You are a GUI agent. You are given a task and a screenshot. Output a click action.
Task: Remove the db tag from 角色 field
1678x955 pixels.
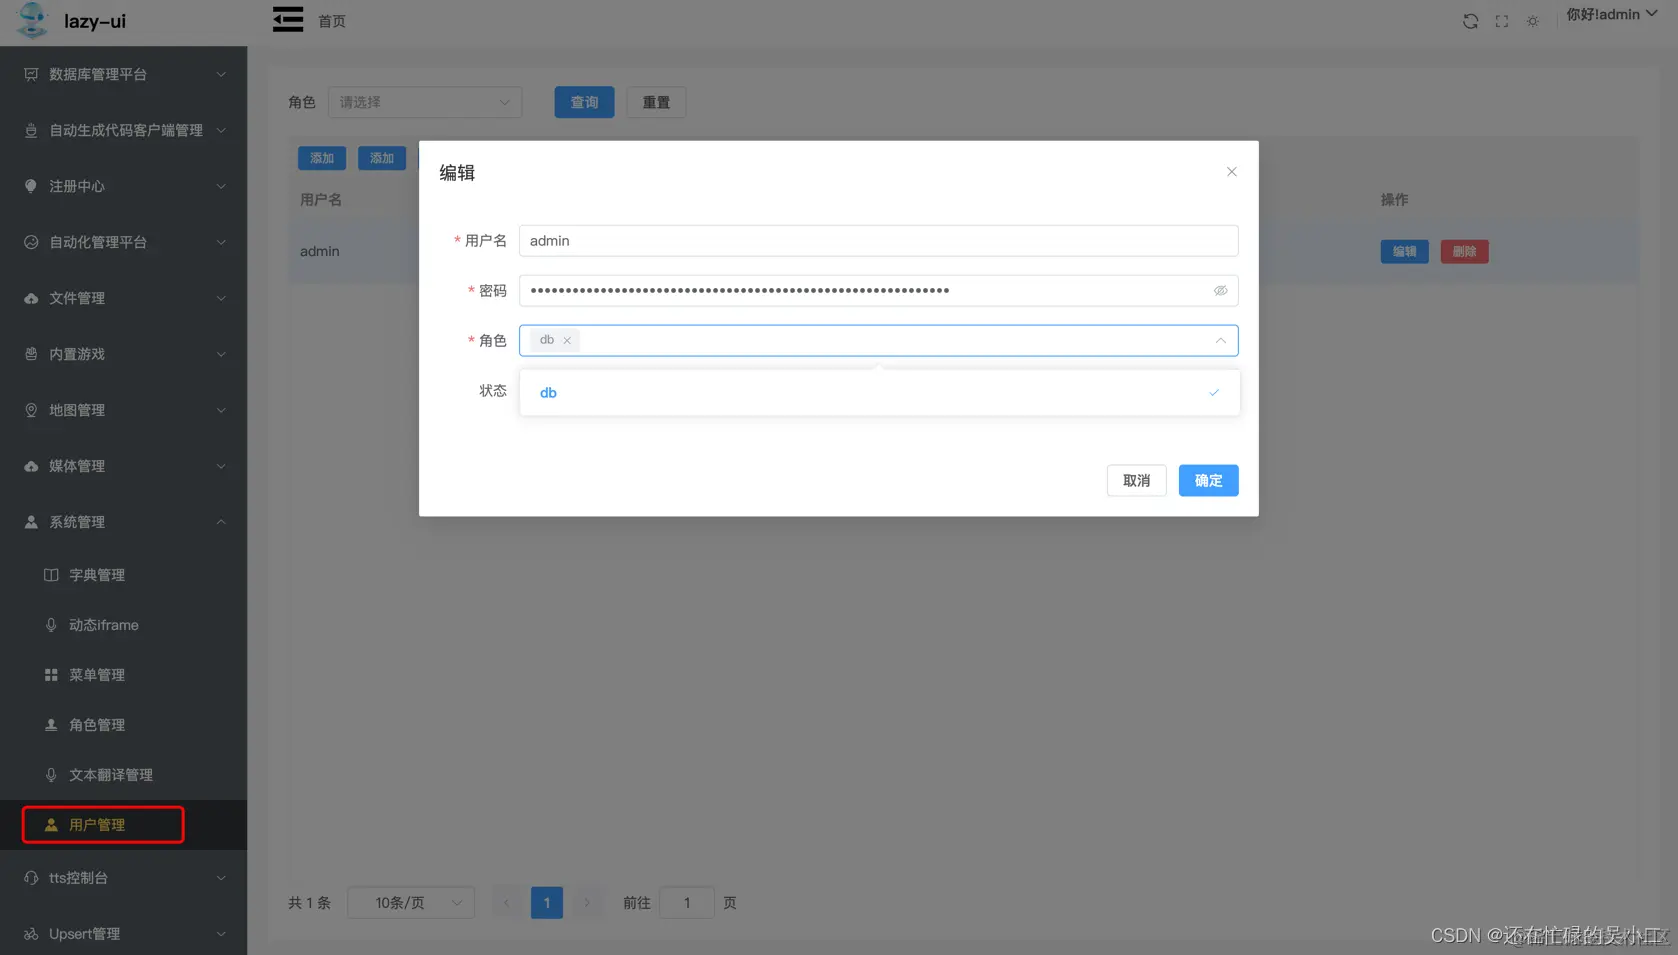point(567,341)
